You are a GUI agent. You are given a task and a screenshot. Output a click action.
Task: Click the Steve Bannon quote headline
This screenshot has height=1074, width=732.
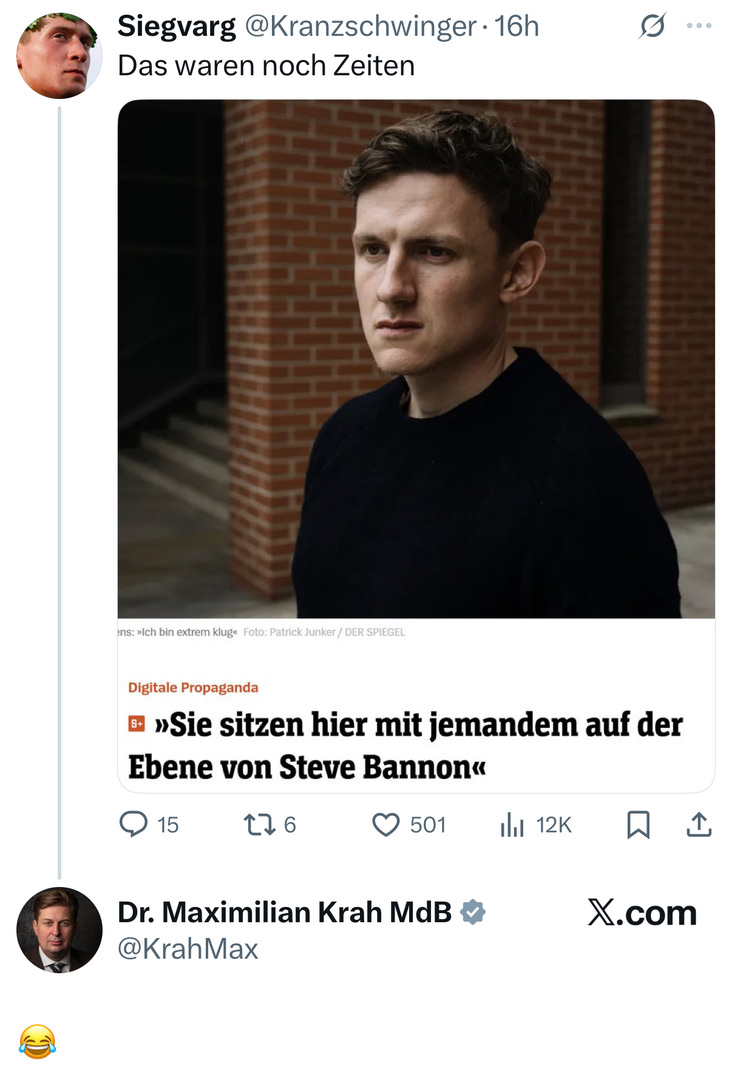[x=405, y=745]
